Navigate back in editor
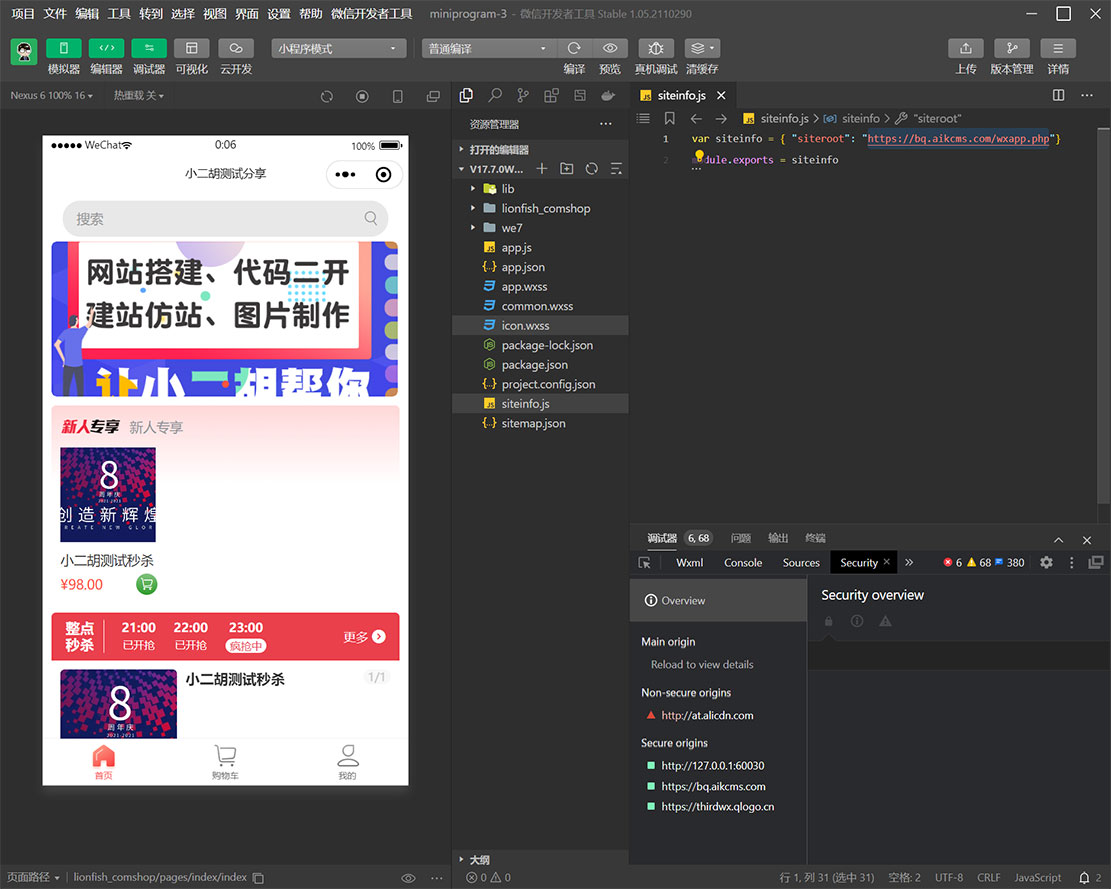1111x889 pixels. [696, 118]
